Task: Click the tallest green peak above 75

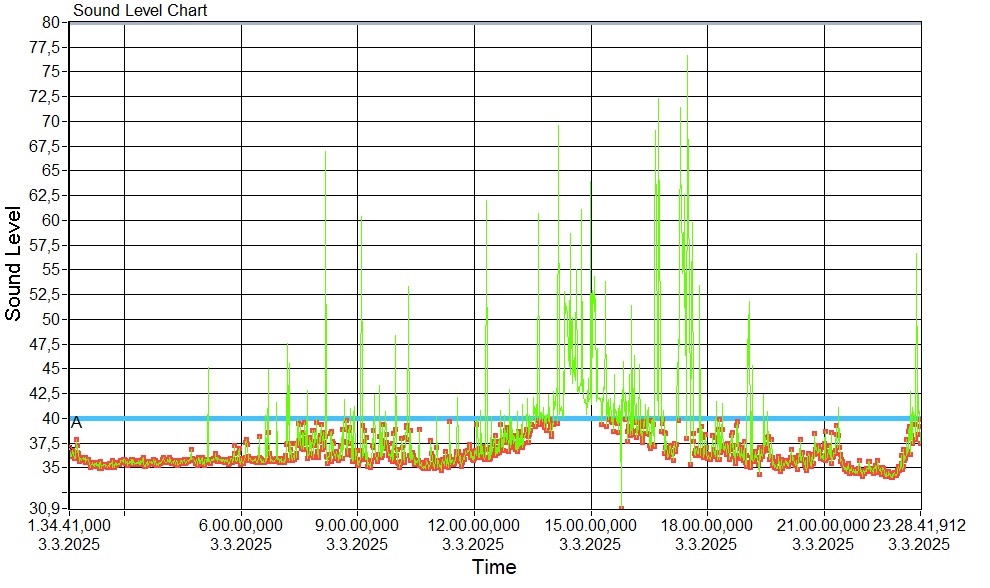Action: [x=687, y=57]
